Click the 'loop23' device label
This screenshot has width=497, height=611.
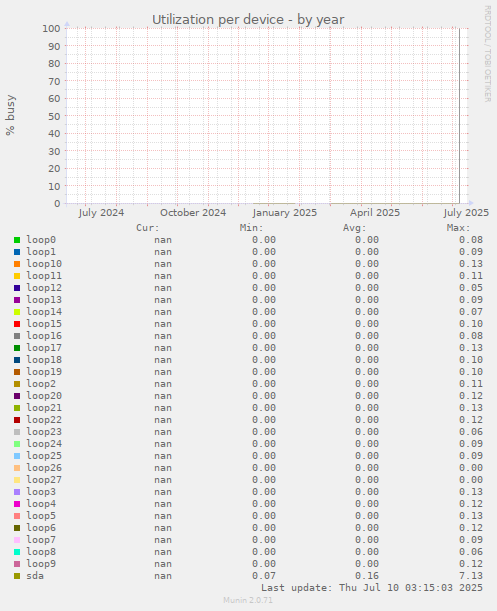click(x=44, y=432)
